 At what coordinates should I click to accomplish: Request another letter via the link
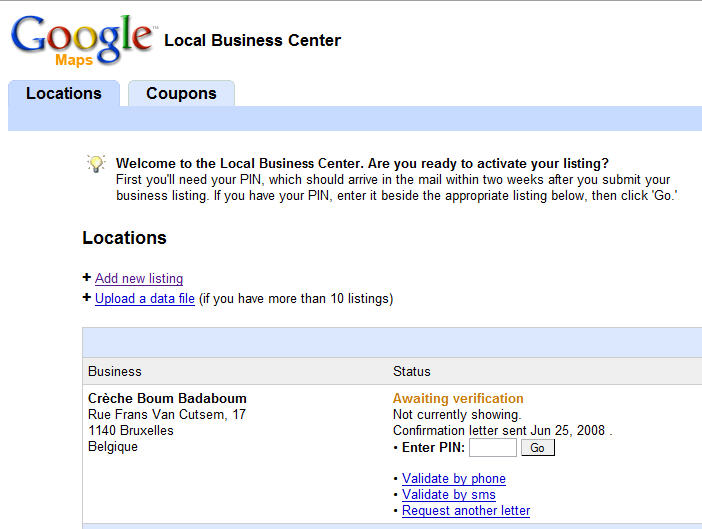(x=466, y=511)
